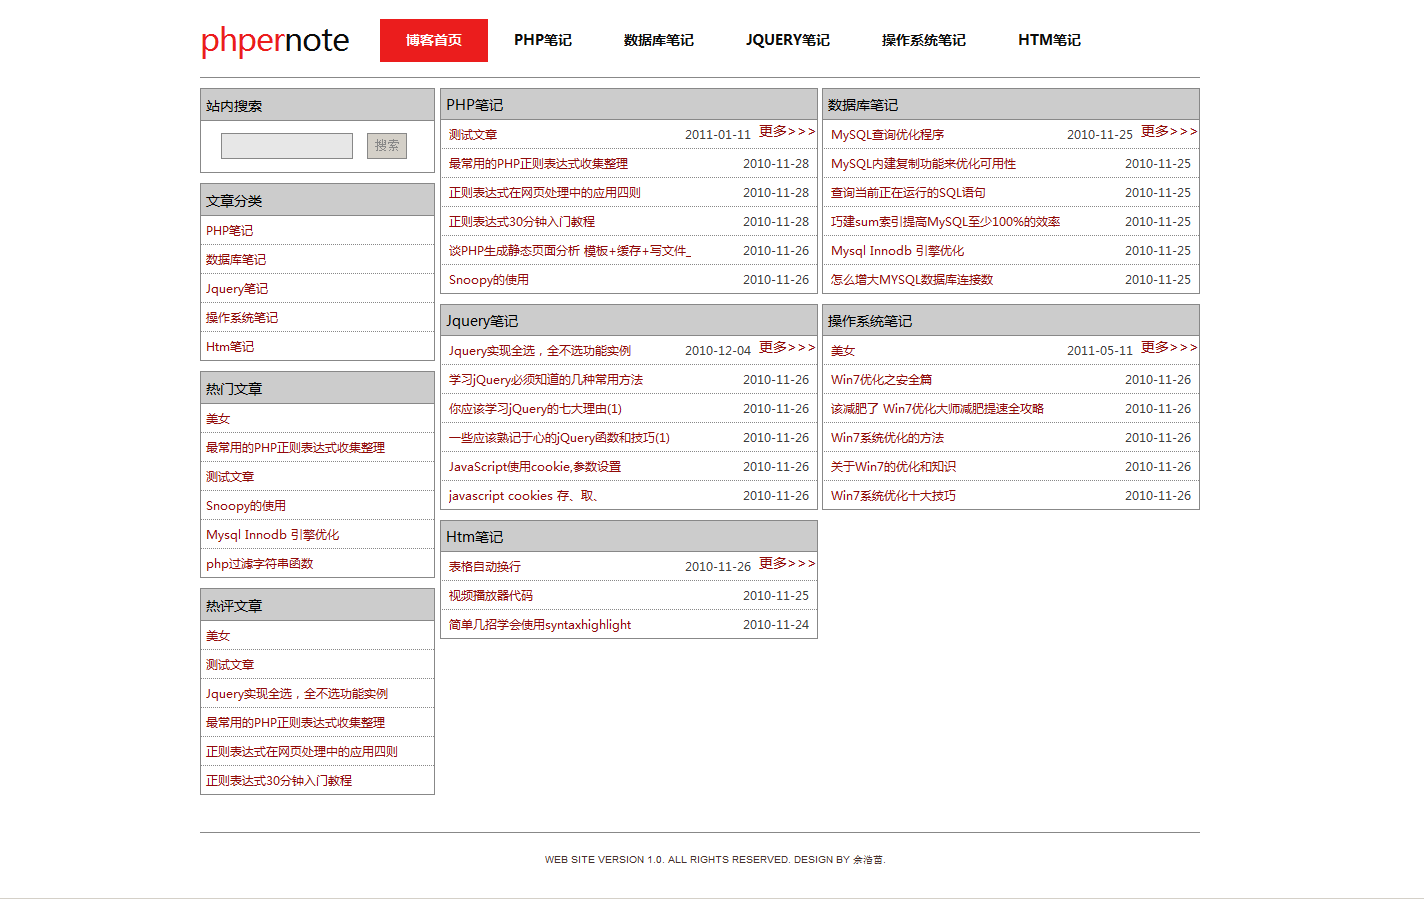Image resolution: width=1424 pixels, height=899 pixels.
Task: Open the Win7优化之安全篇 article
Action: click(x=881, y=380)
